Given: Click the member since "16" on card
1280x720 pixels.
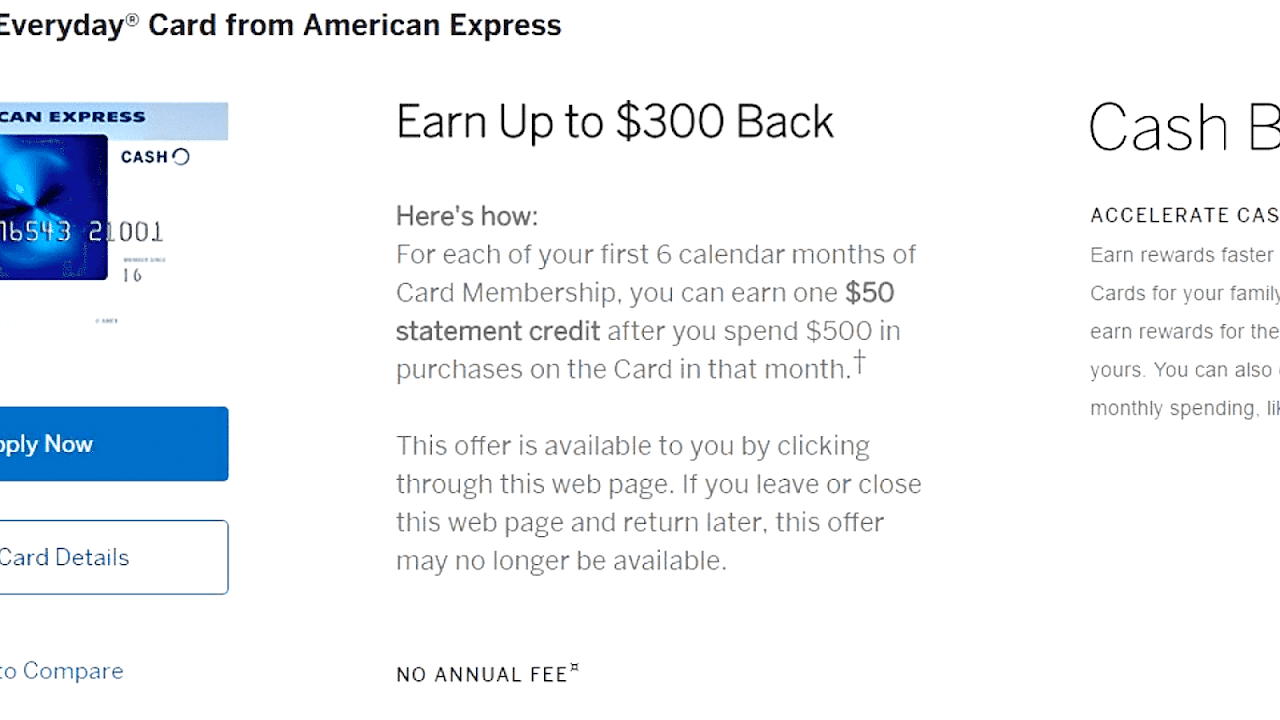Looking at the screenshot, I should 132,275.
